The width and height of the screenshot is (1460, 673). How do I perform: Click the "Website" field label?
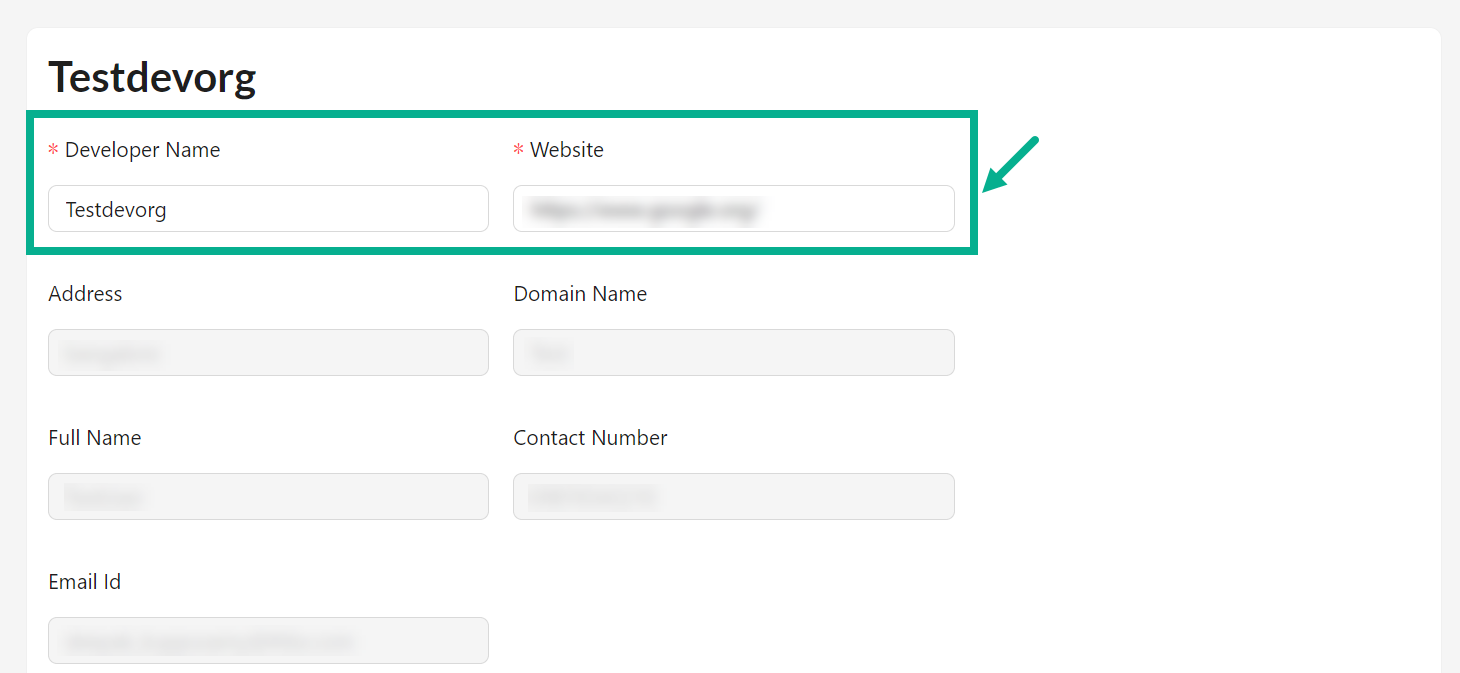567,150
